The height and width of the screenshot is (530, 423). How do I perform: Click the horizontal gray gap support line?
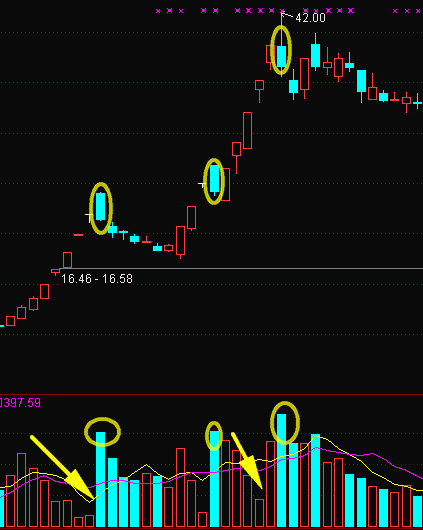(x=241, y=269)
